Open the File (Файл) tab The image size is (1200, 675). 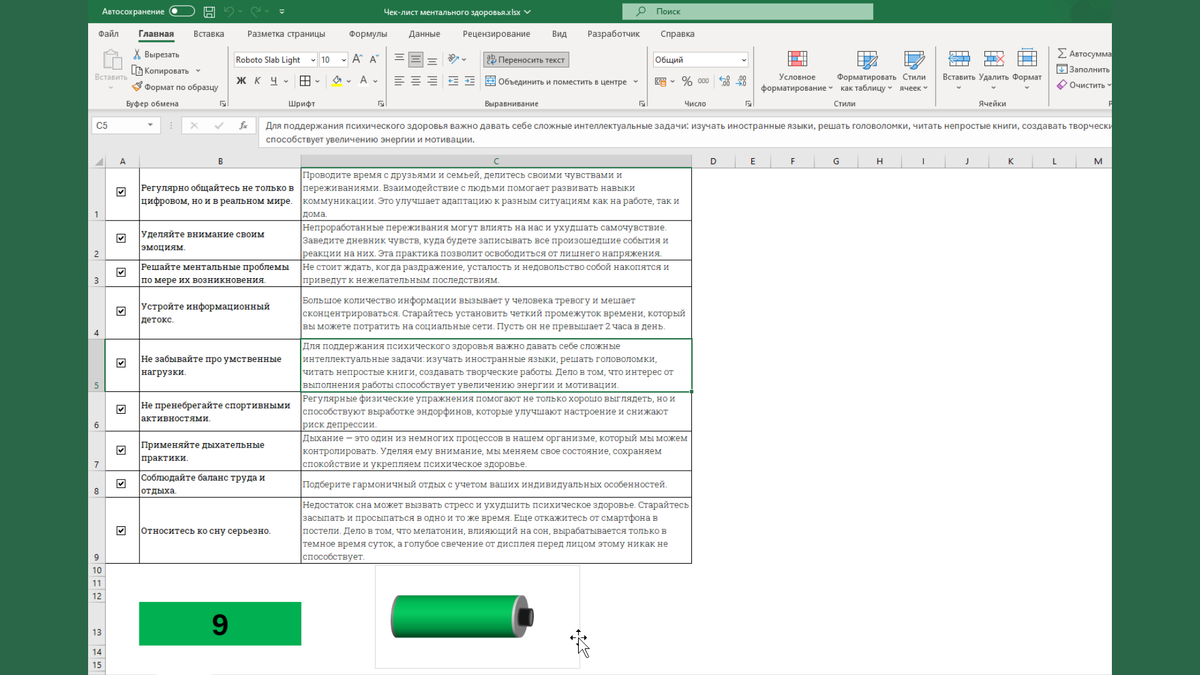coord(108,33)
